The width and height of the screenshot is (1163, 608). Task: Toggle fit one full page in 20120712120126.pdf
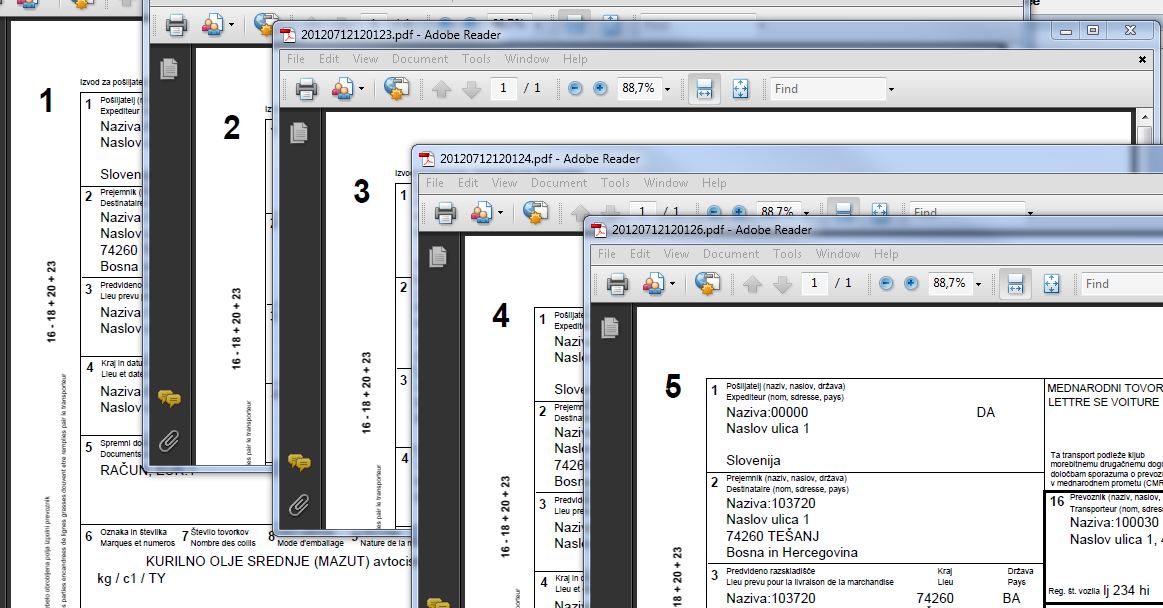(x=1051, y=283)
